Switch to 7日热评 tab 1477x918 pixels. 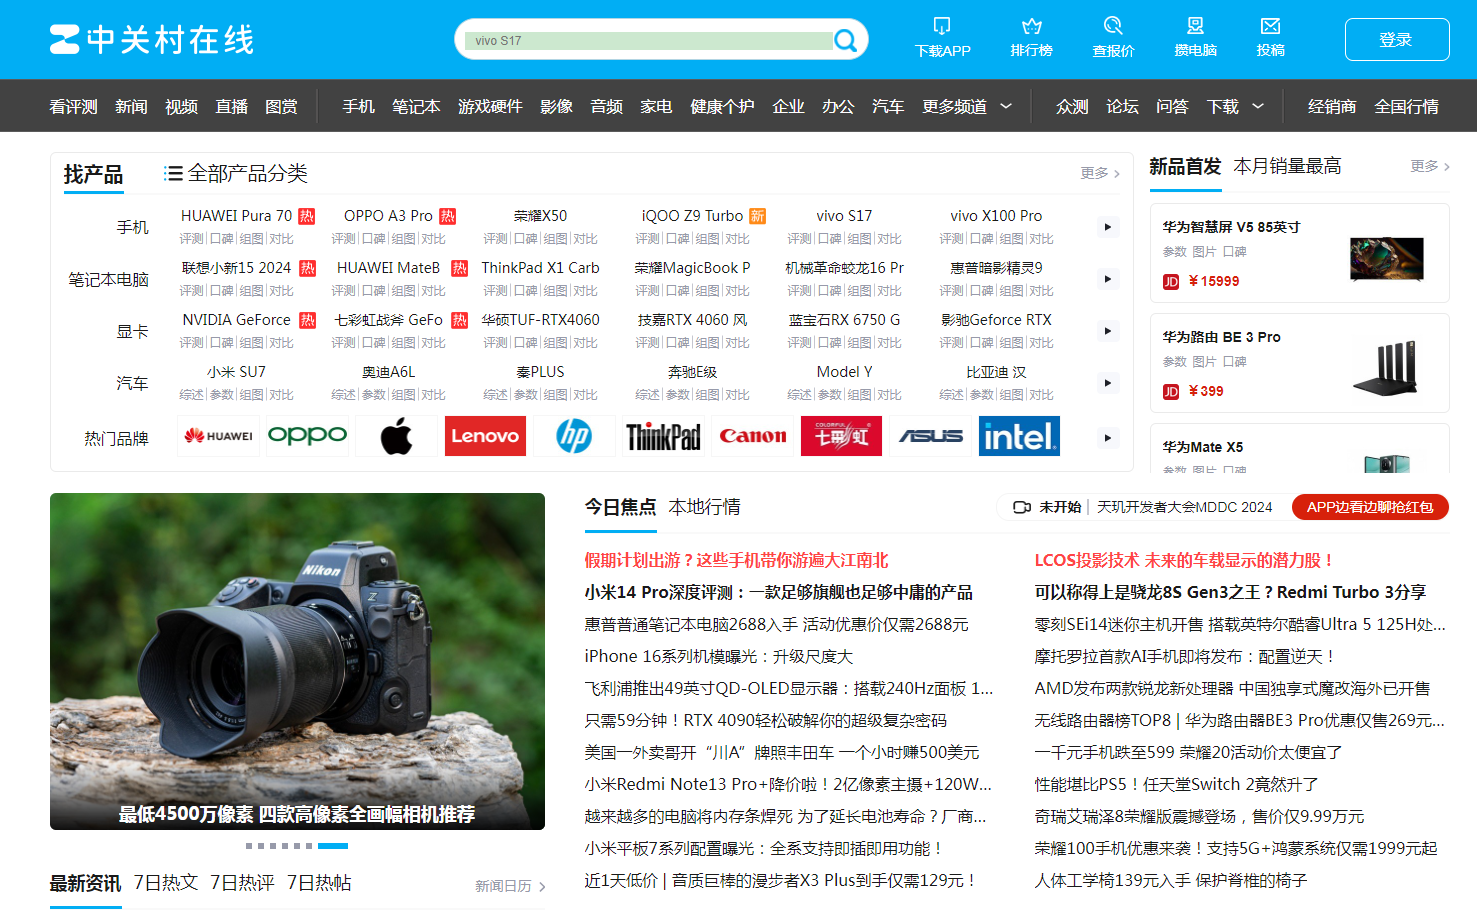(242, 883)
